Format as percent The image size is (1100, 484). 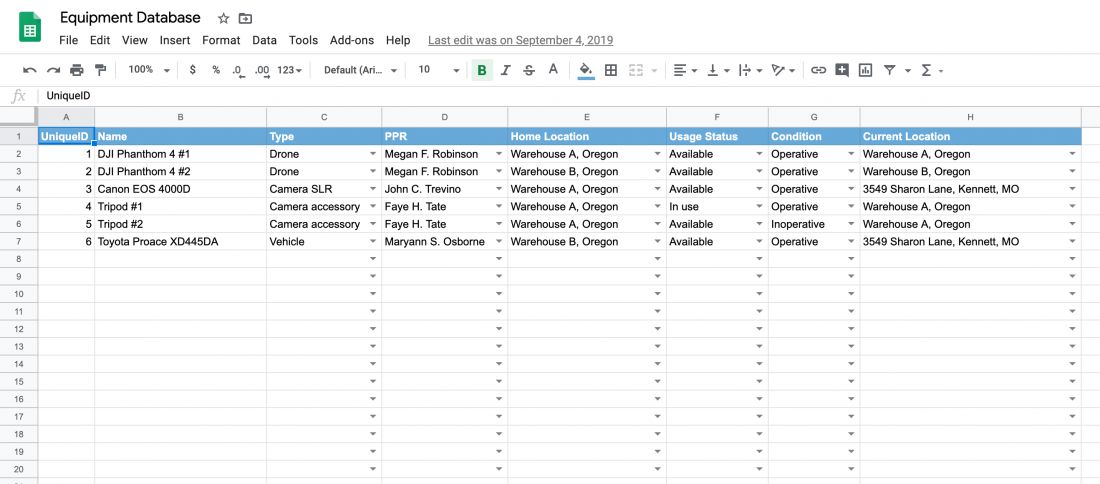point(216,70)
